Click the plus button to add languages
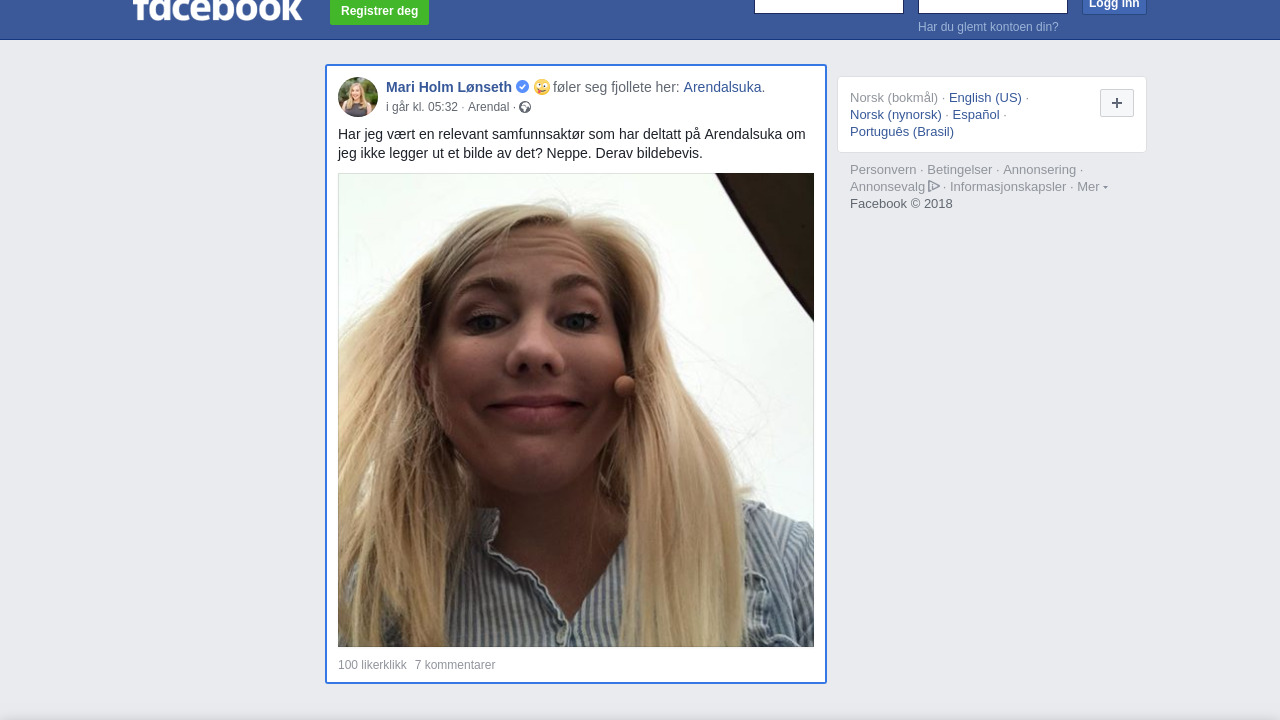 (x=1116, y=103)
